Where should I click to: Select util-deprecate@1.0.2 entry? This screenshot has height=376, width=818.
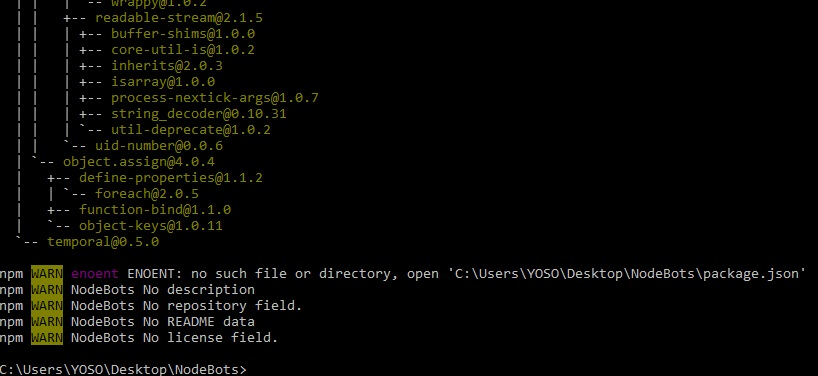pyautogui.click(x=190, y=130)
